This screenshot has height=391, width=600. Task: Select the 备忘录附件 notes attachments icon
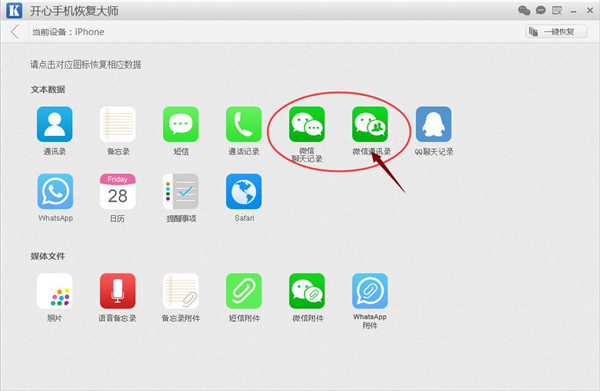181,291
